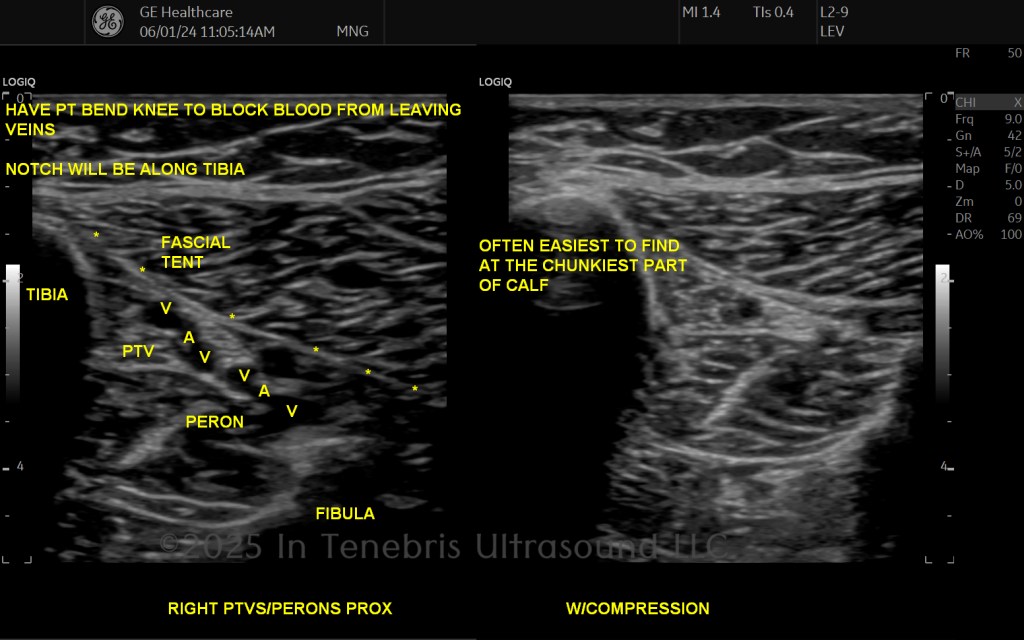Click the W/COMPRESSION caption
1024x640 pixels.
[x=637, y=609]
